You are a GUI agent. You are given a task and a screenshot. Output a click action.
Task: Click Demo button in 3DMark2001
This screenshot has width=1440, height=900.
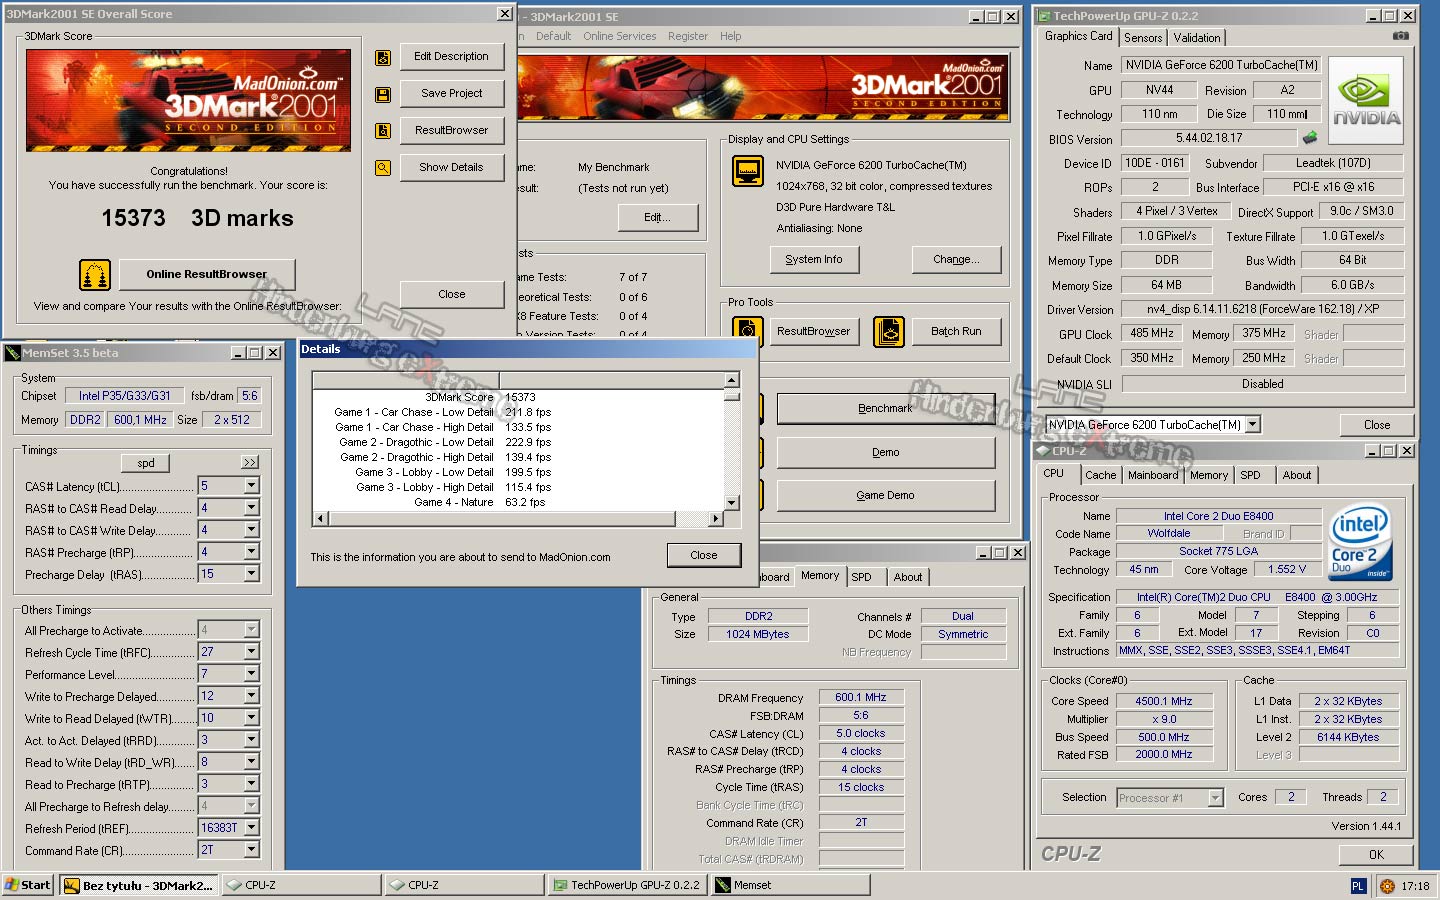pos(886,453)
